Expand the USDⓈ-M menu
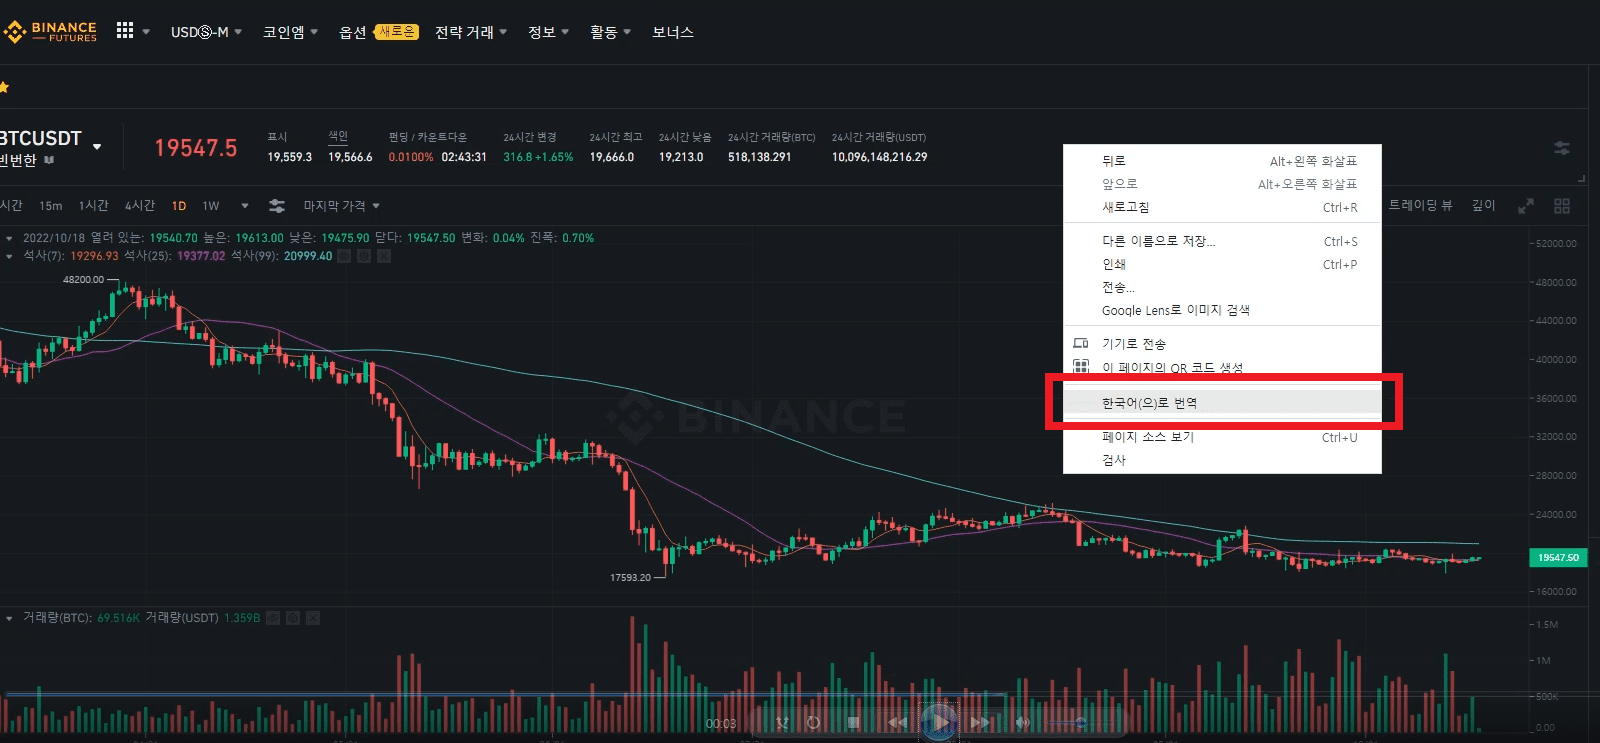 pos(205,32)
